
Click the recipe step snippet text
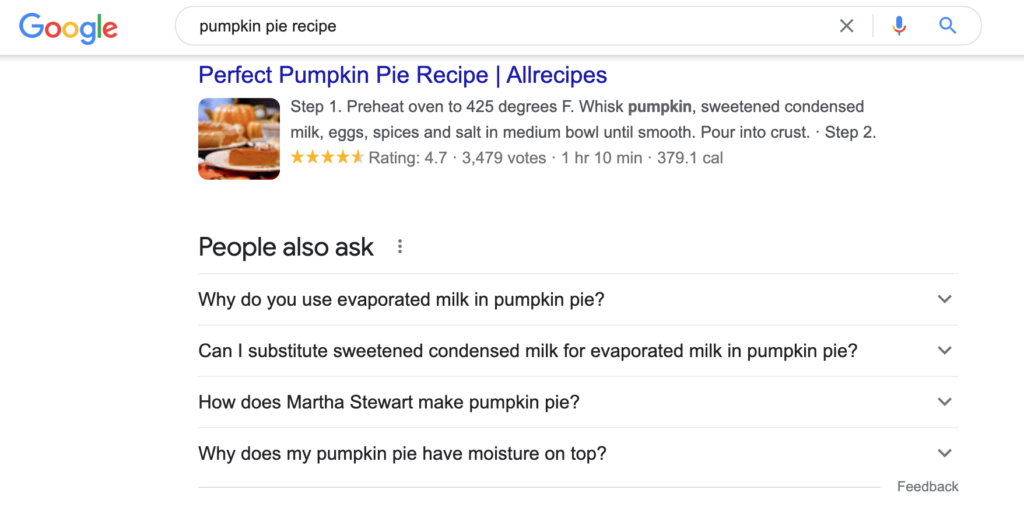pyautogui.click(x=582, y=119)
